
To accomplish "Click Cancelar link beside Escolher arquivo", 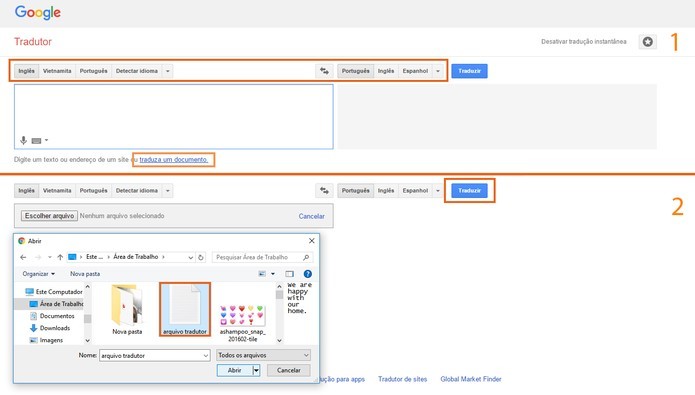I will coord(311,216).
